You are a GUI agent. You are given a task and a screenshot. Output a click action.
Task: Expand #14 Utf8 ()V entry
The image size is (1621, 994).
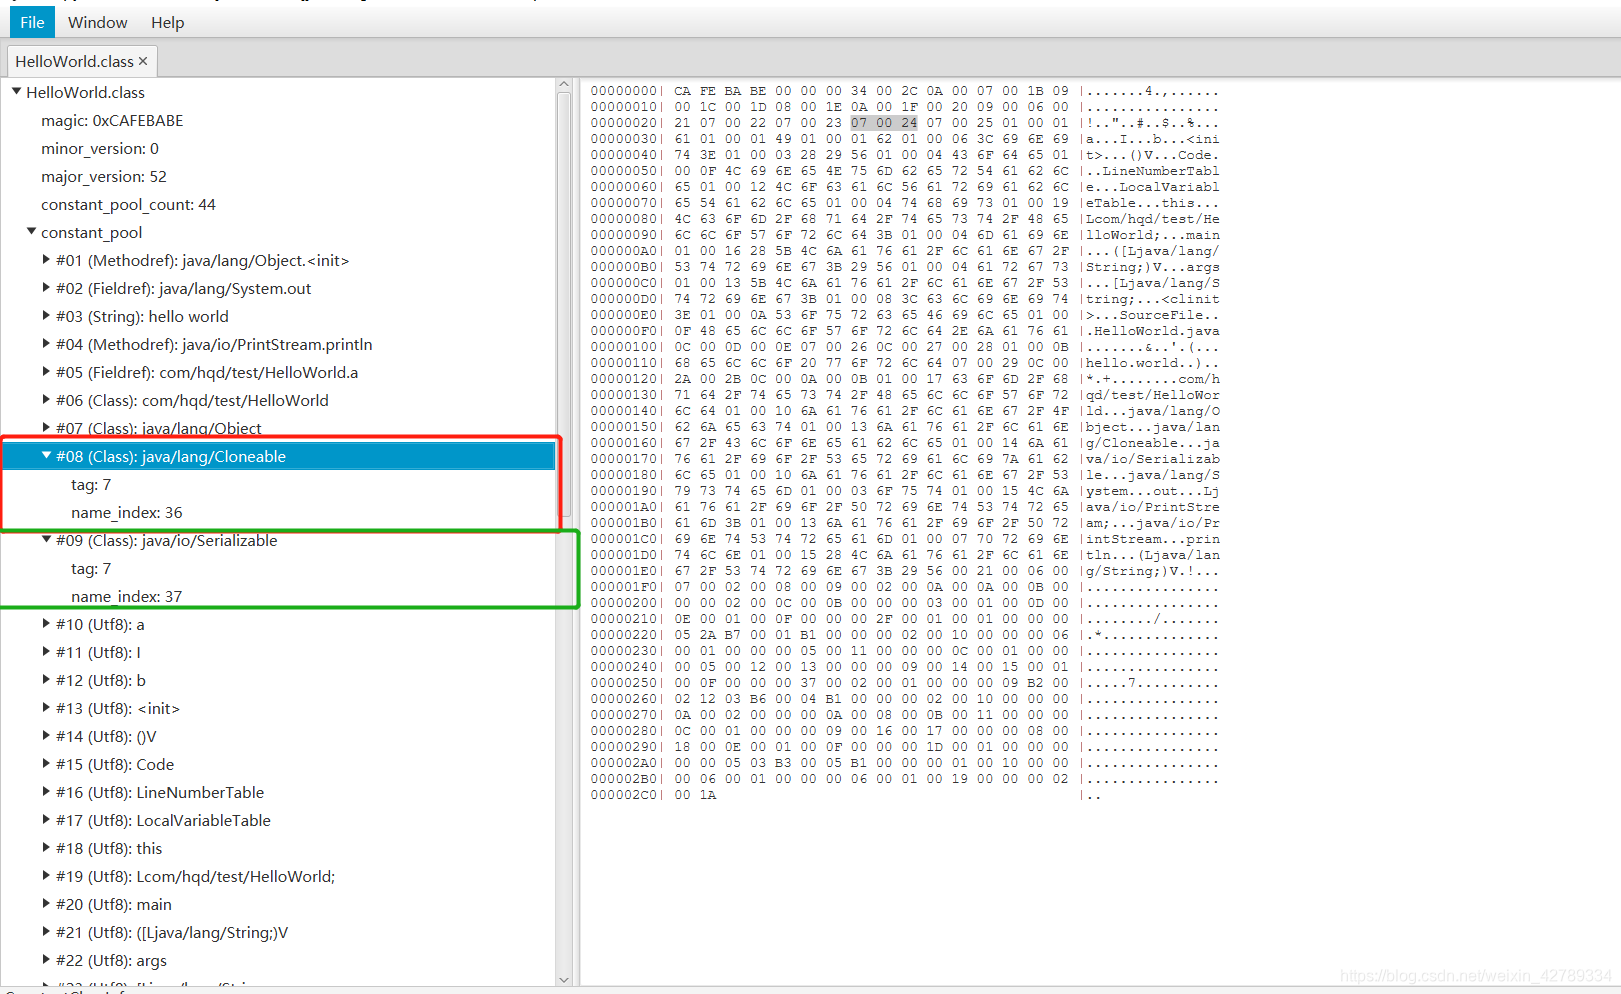[46, 735]
